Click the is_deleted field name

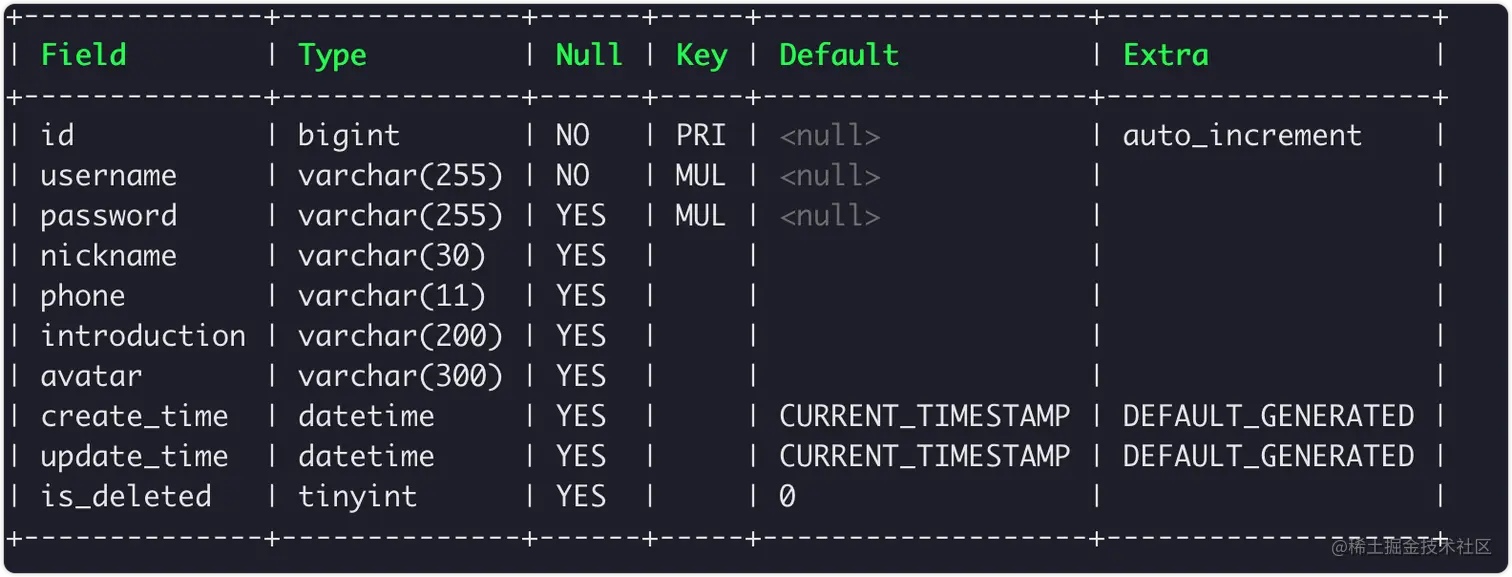click(x=126, y=496)
